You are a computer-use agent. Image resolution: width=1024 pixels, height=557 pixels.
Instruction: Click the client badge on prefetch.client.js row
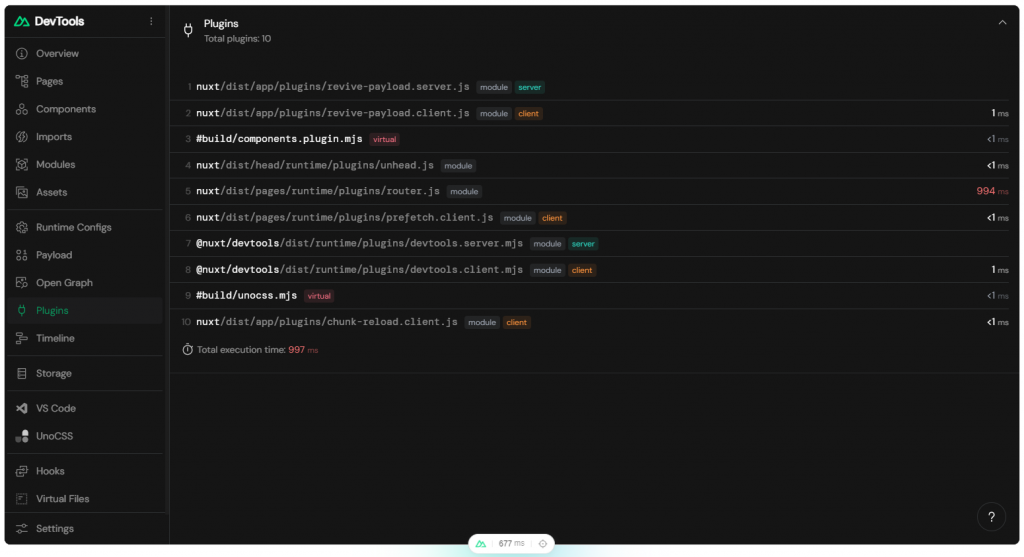tap(552, 218)
